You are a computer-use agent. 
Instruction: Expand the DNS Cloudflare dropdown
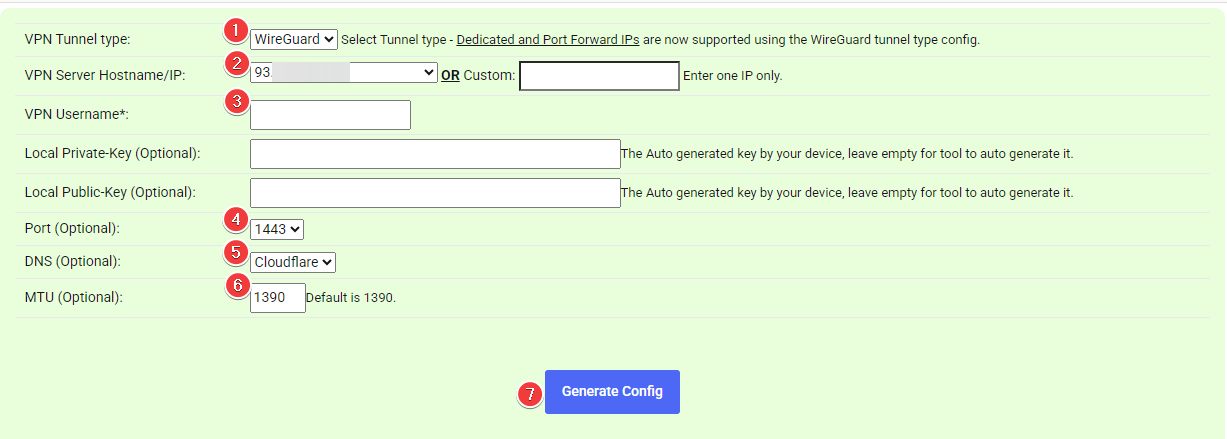coord(293,262)
